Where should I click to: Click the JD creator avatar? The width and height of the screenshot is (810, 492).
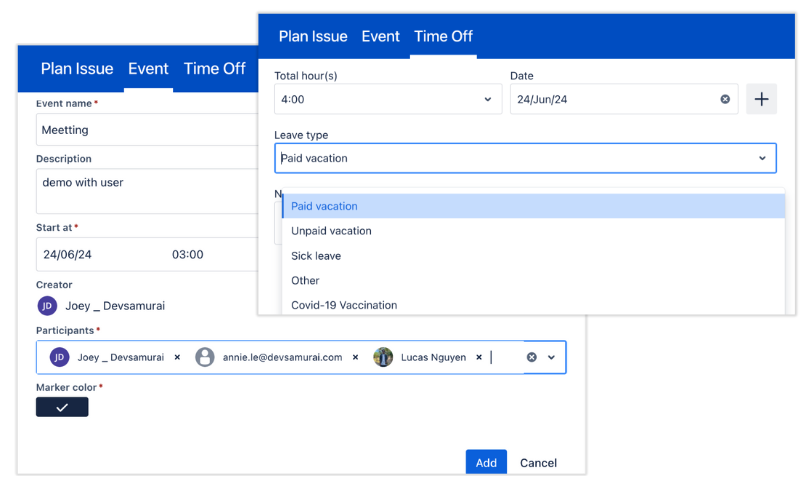(x=47, y=306)
